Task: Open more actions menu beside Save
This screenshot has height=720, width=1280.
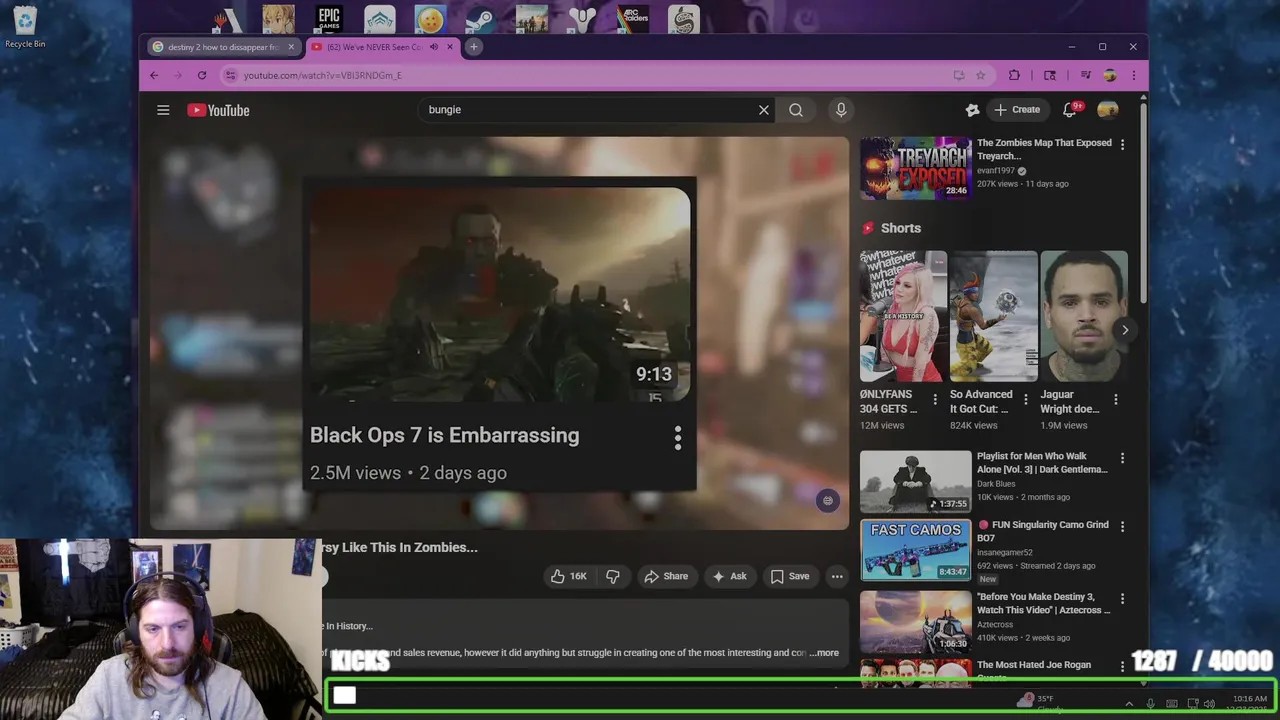Action: click(x=837, y=576)
